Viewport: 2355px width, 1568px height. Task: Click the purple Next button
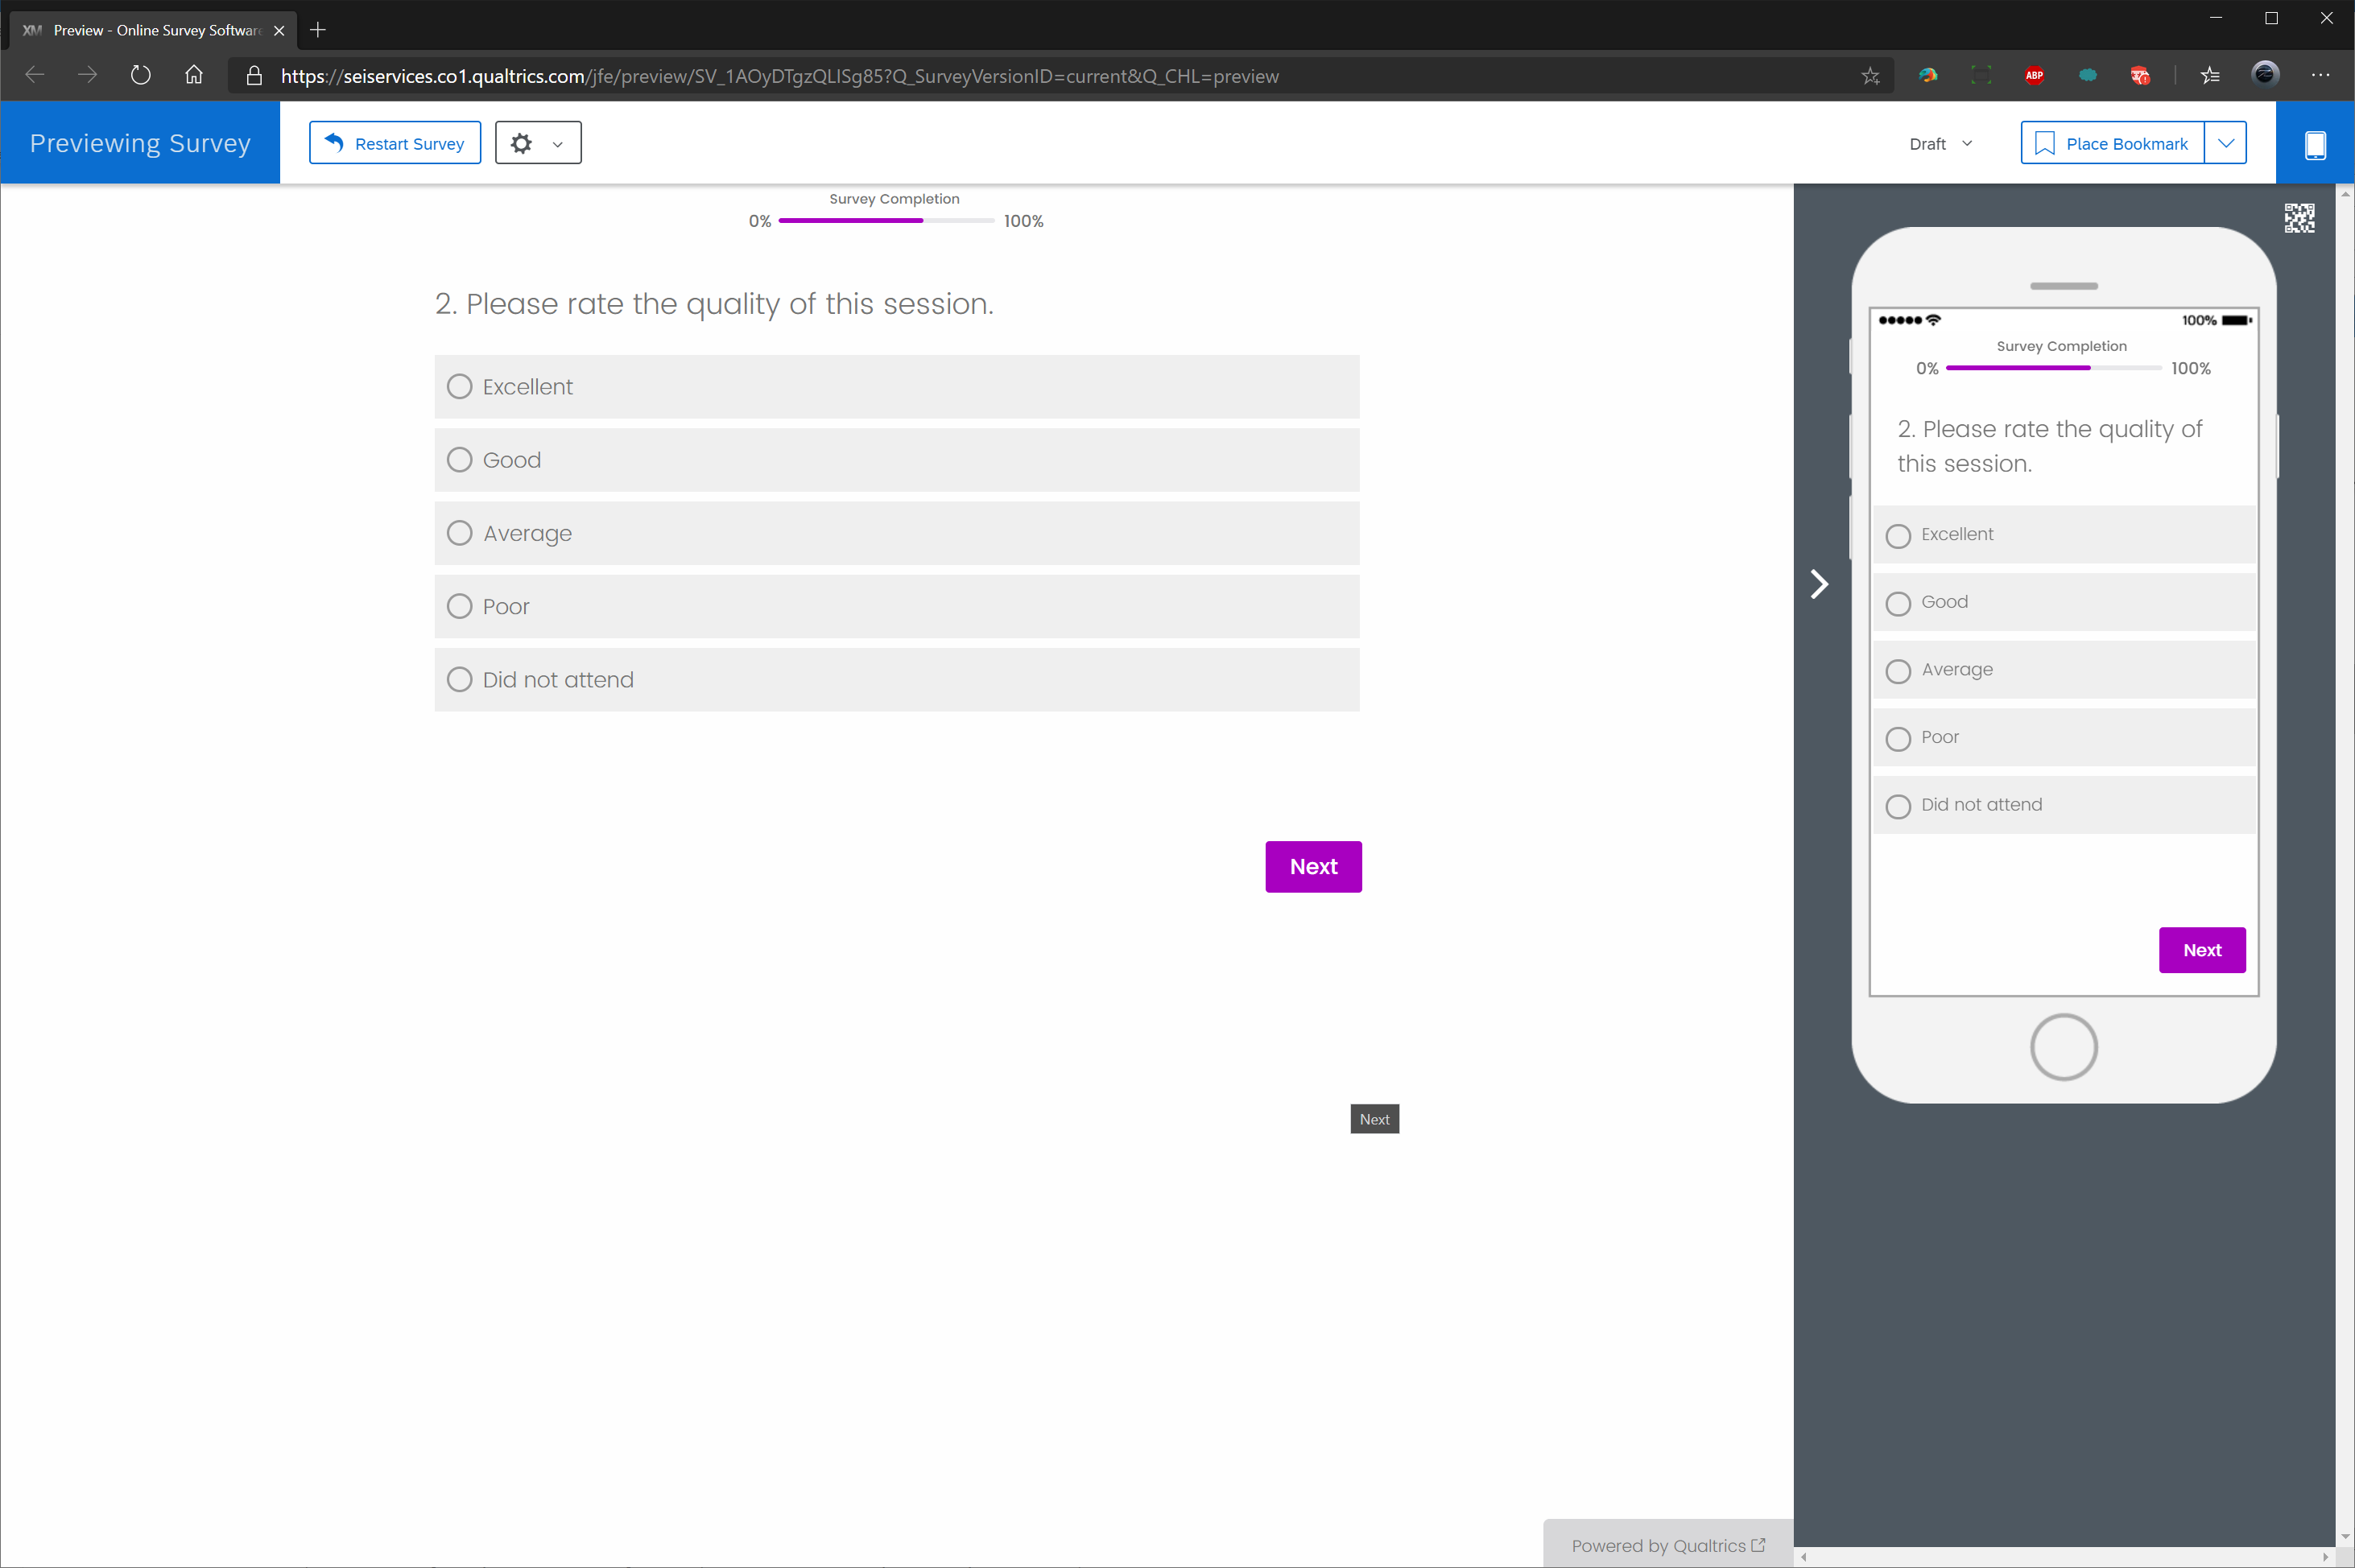(x=1312, y=866)
